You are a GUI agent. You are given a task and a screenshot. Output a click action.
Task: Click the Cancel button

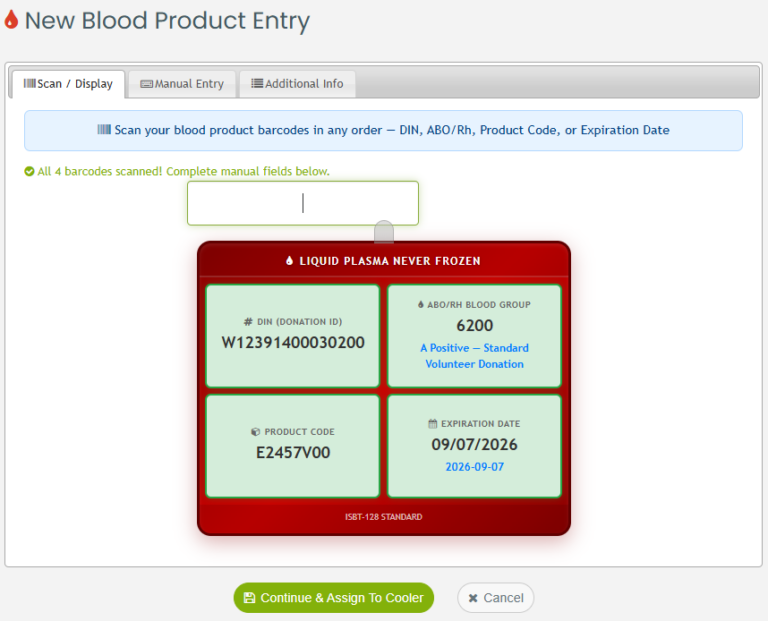tap(496, 597)
